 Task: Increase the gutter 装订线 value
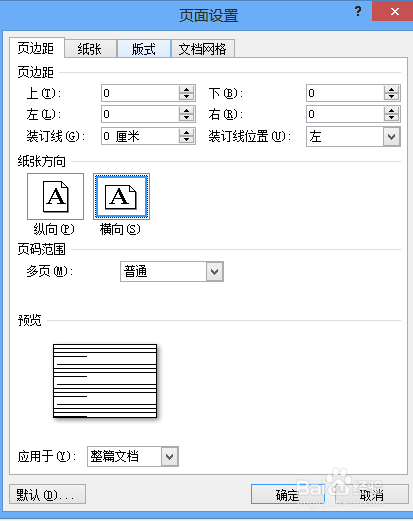[x=186, y=133]
